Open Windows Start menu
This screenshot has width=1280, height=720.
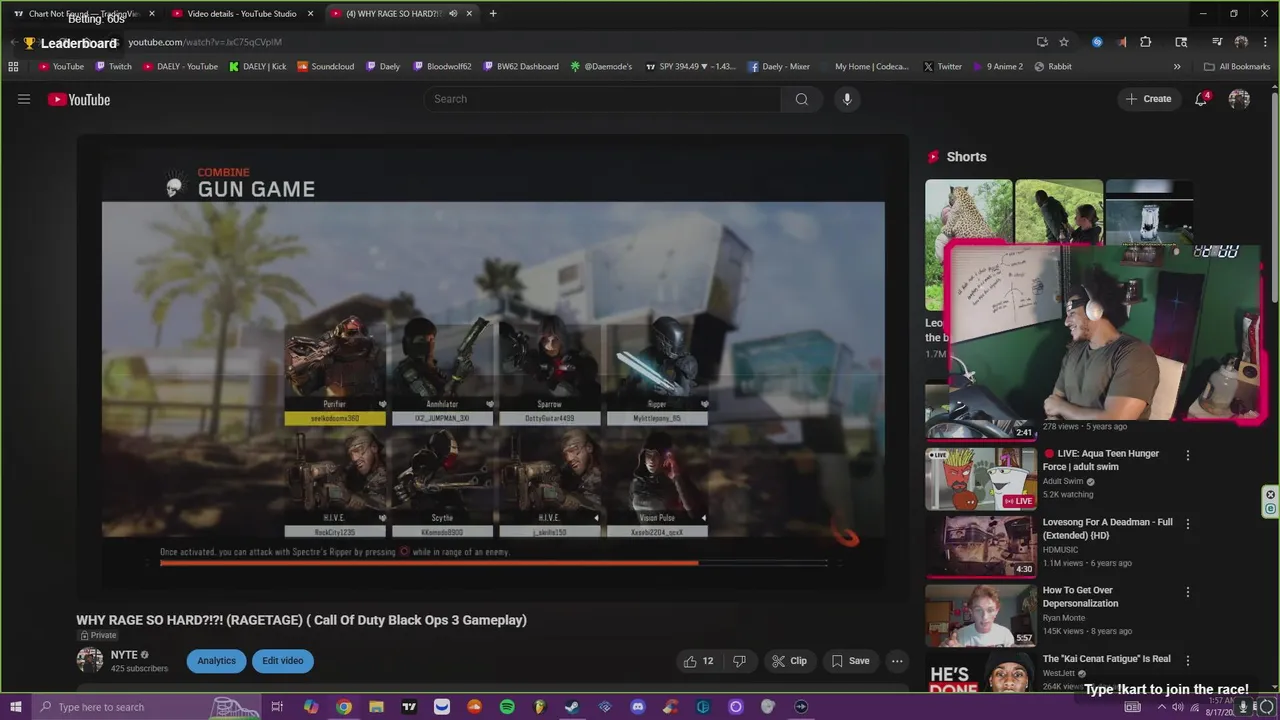tap(15, 707)
